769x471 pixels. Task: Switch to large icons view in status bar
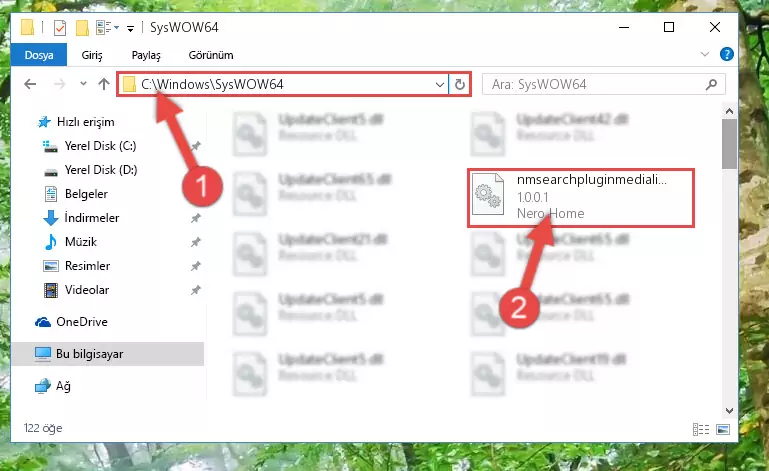723,429
